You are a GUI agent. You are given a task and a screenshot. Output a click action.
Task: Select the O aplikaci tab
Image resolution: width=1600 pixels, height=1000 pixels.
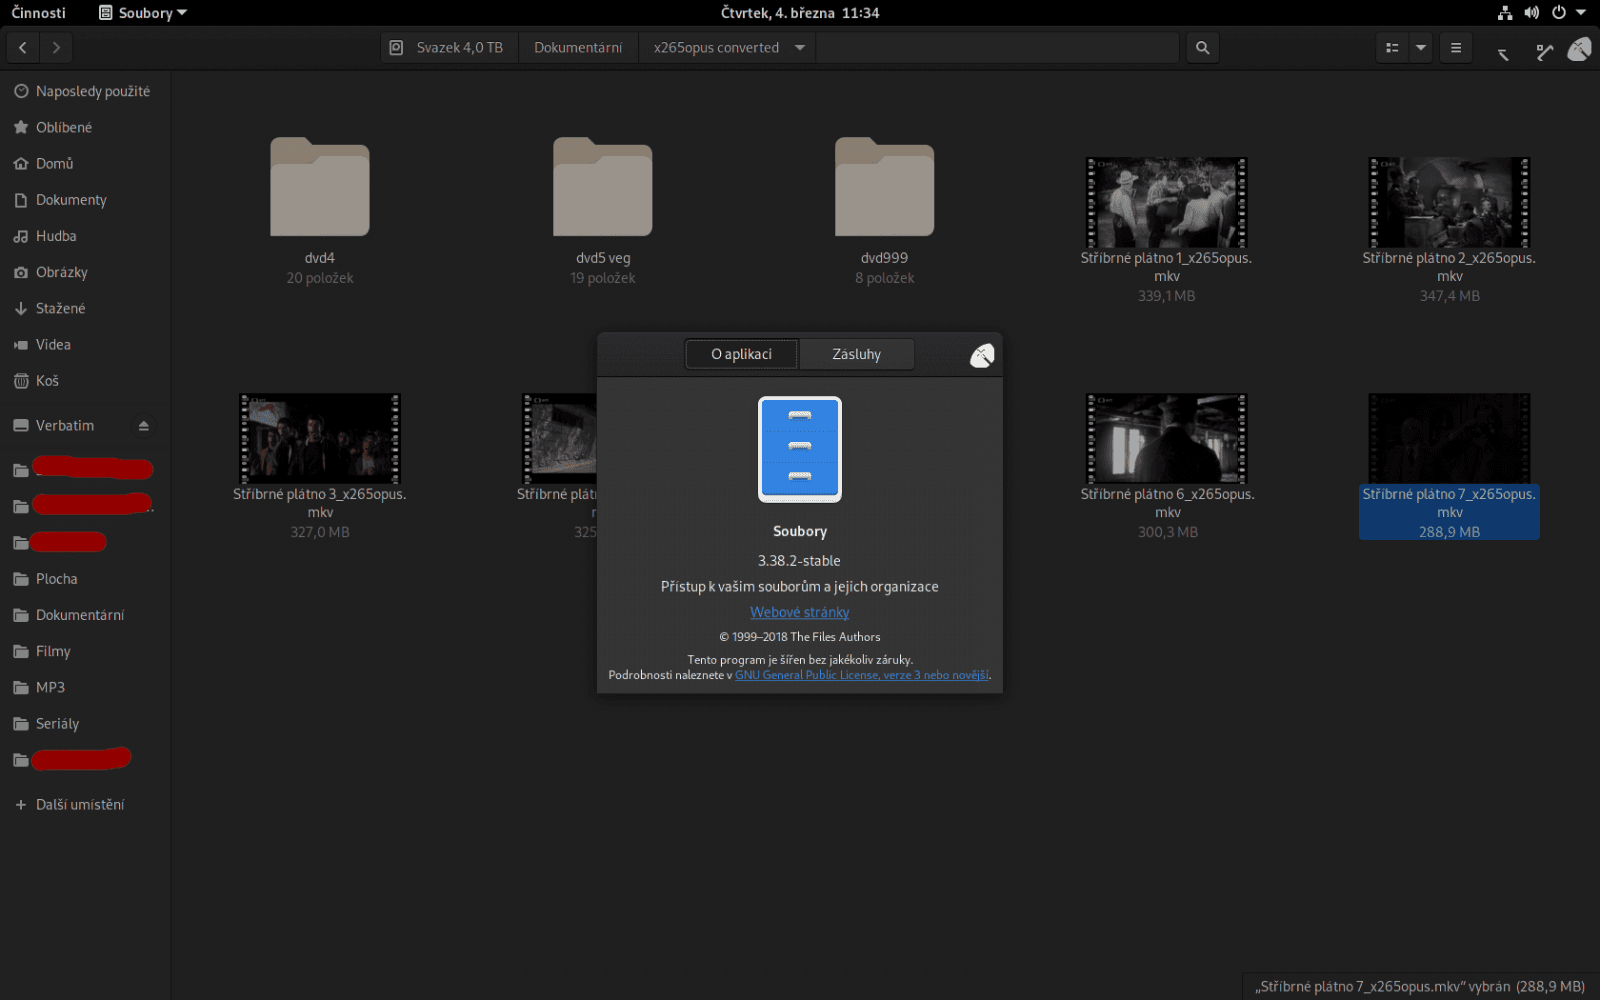[x=741, y=354]
